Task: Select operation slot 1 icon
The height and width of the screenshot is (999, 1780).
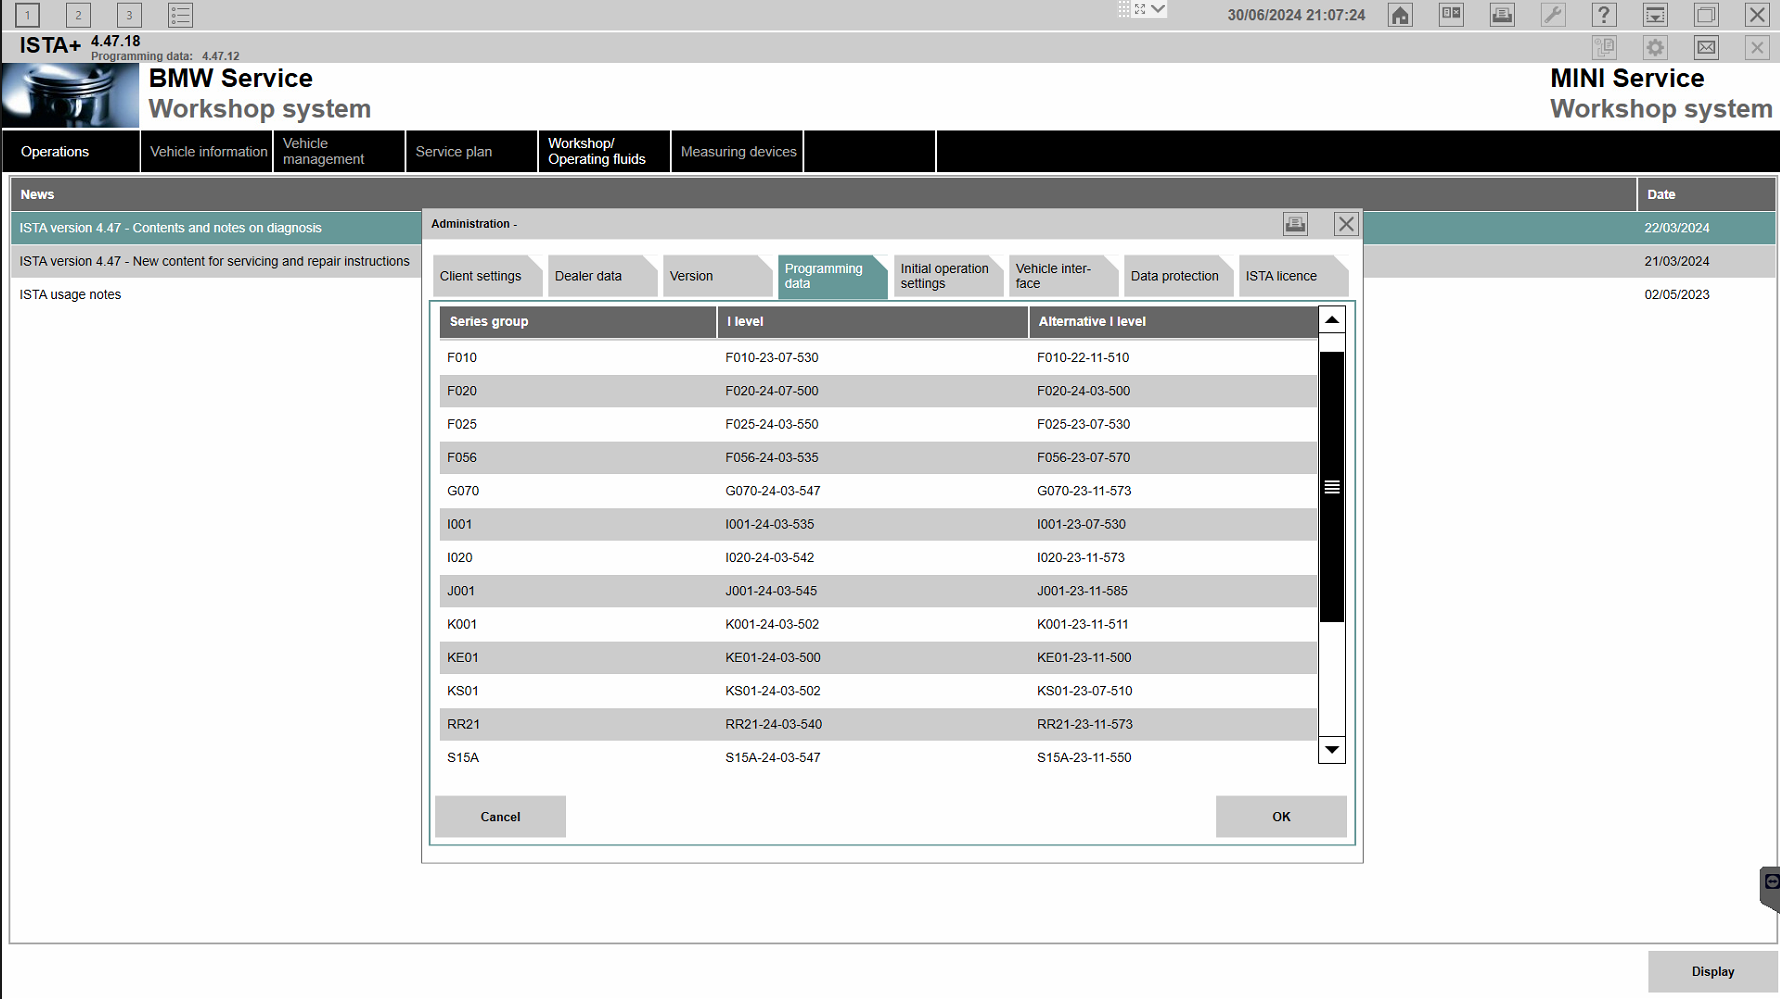Action: pyautogui.click(x=28, y=15)
